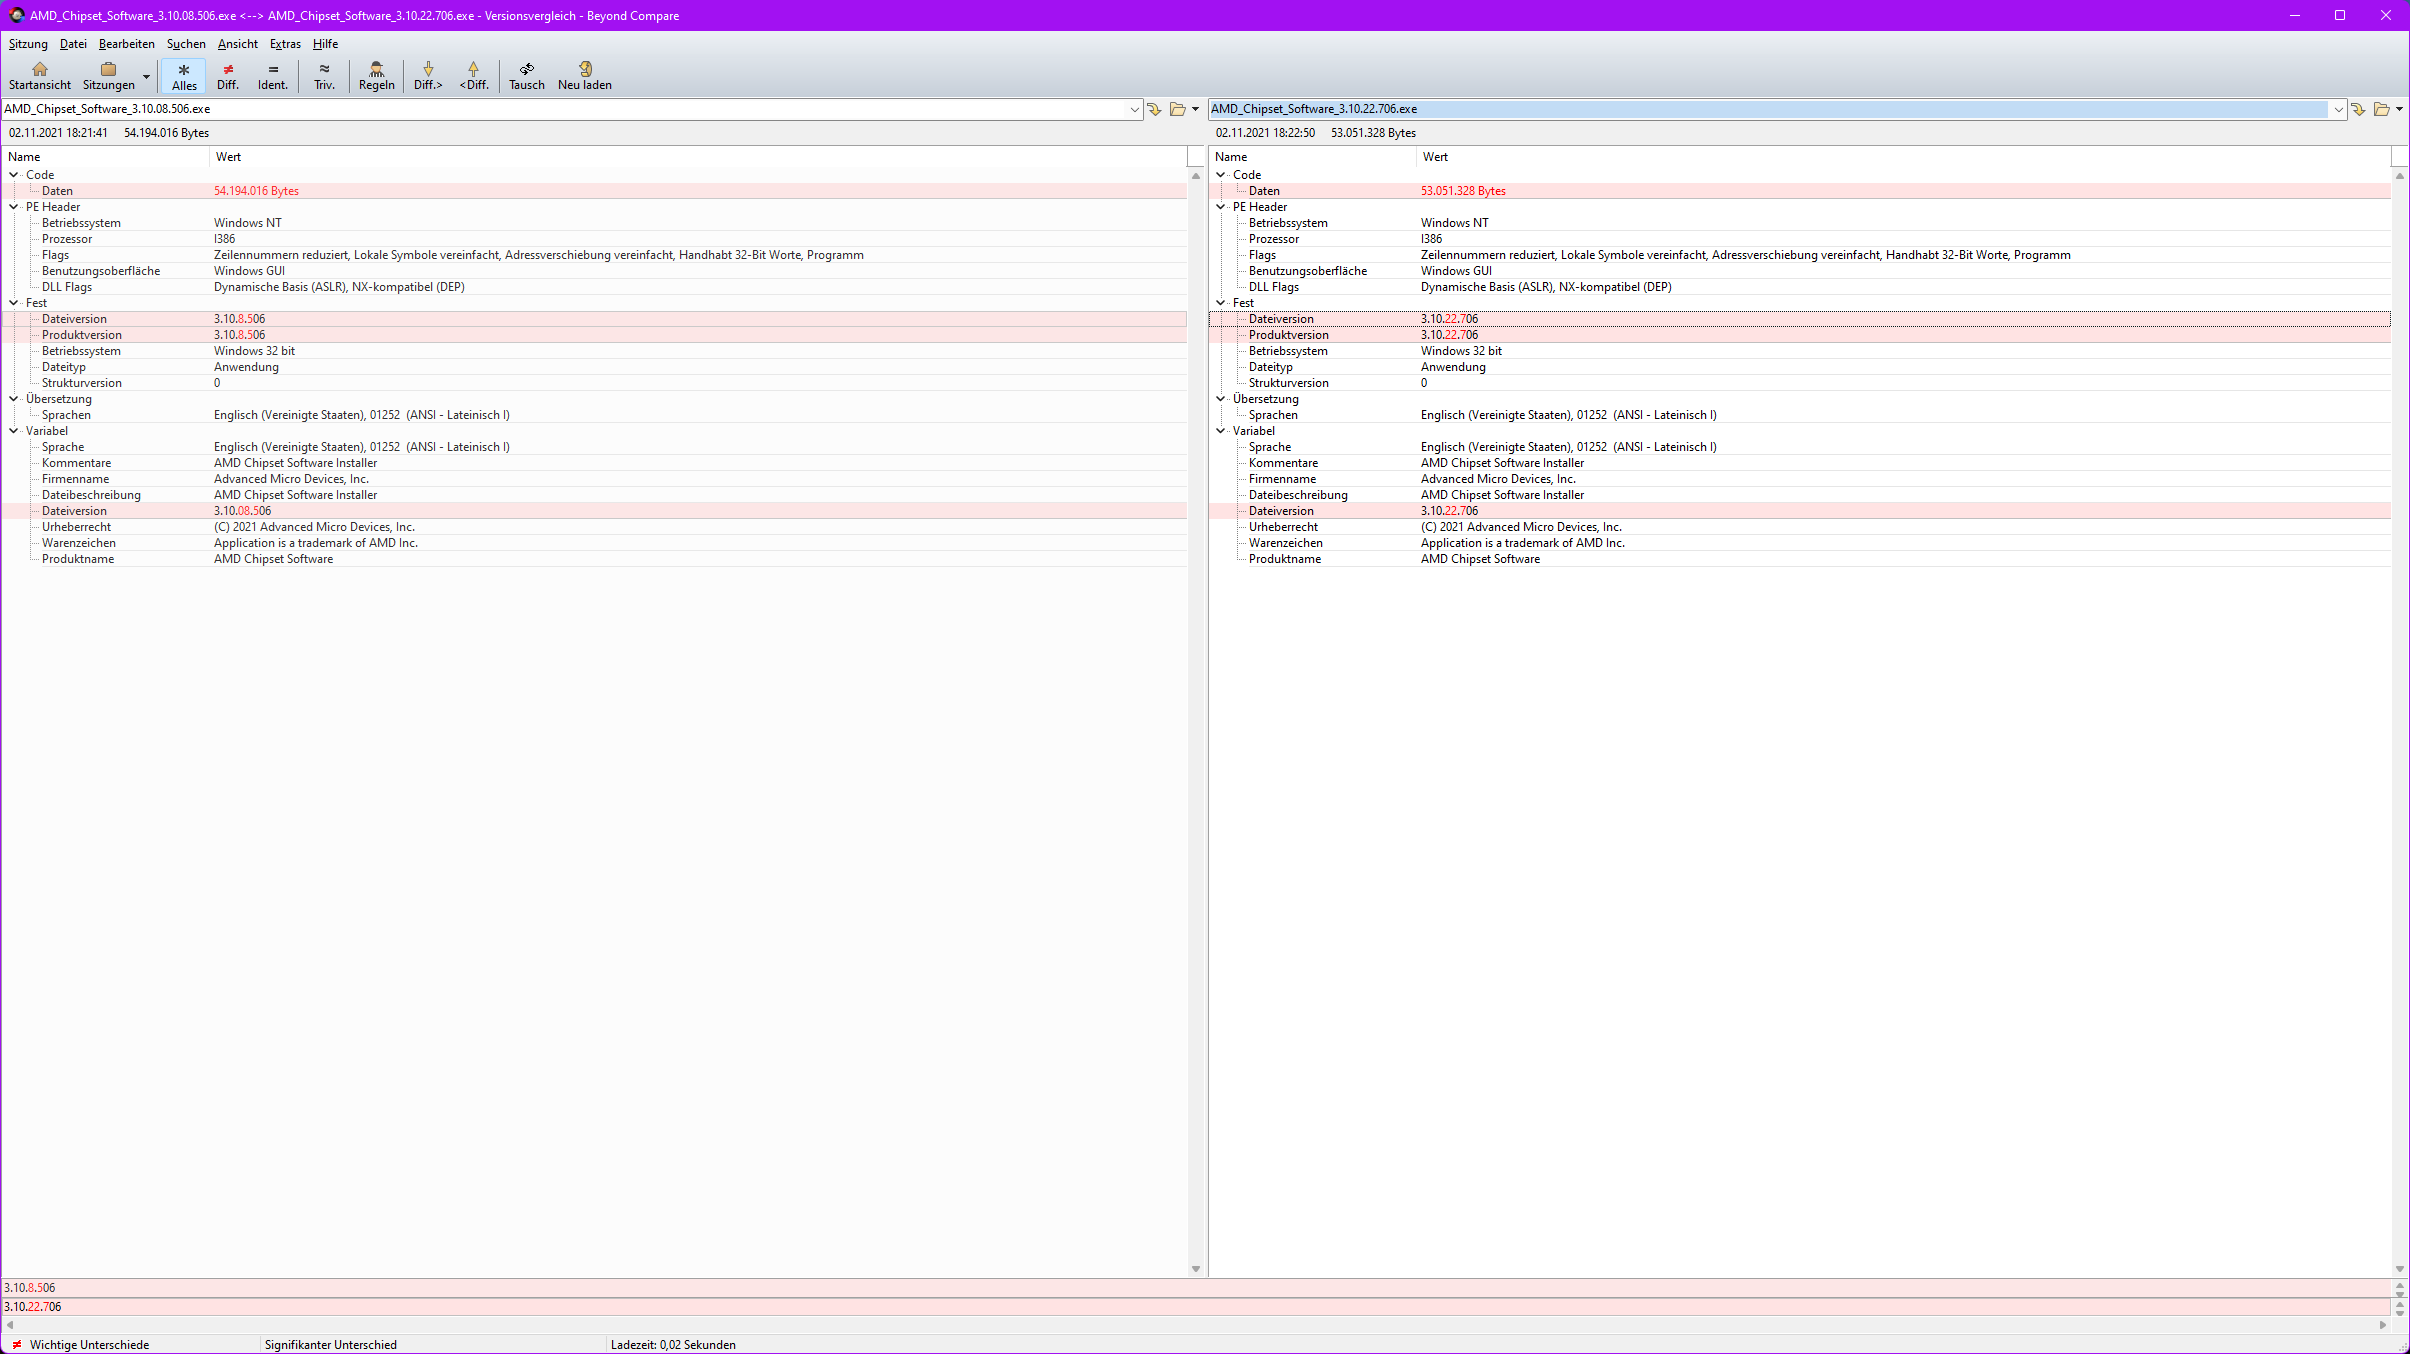The width and height of the screenshot is (2410, 1354).
Task: Toggle the Alles show-all filter
Action: point(184,76)
